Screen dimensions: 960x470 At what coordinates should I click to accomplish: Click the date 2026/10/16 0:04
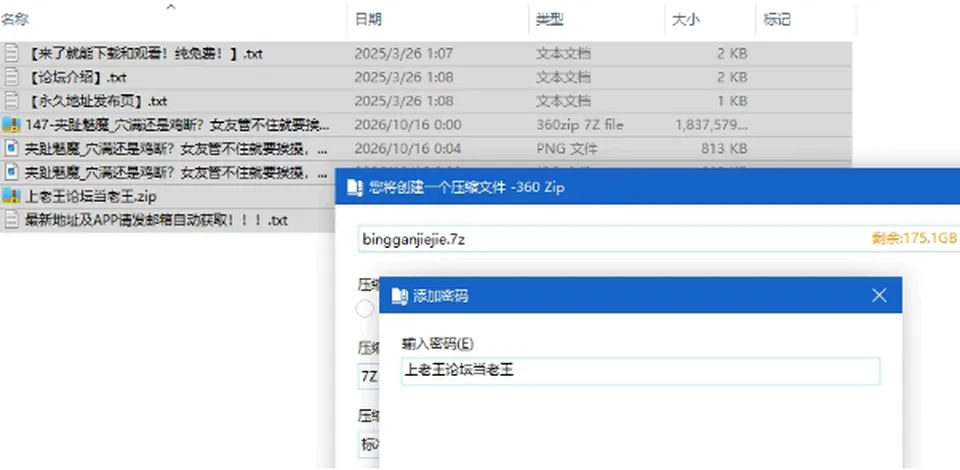click(407, 149)
